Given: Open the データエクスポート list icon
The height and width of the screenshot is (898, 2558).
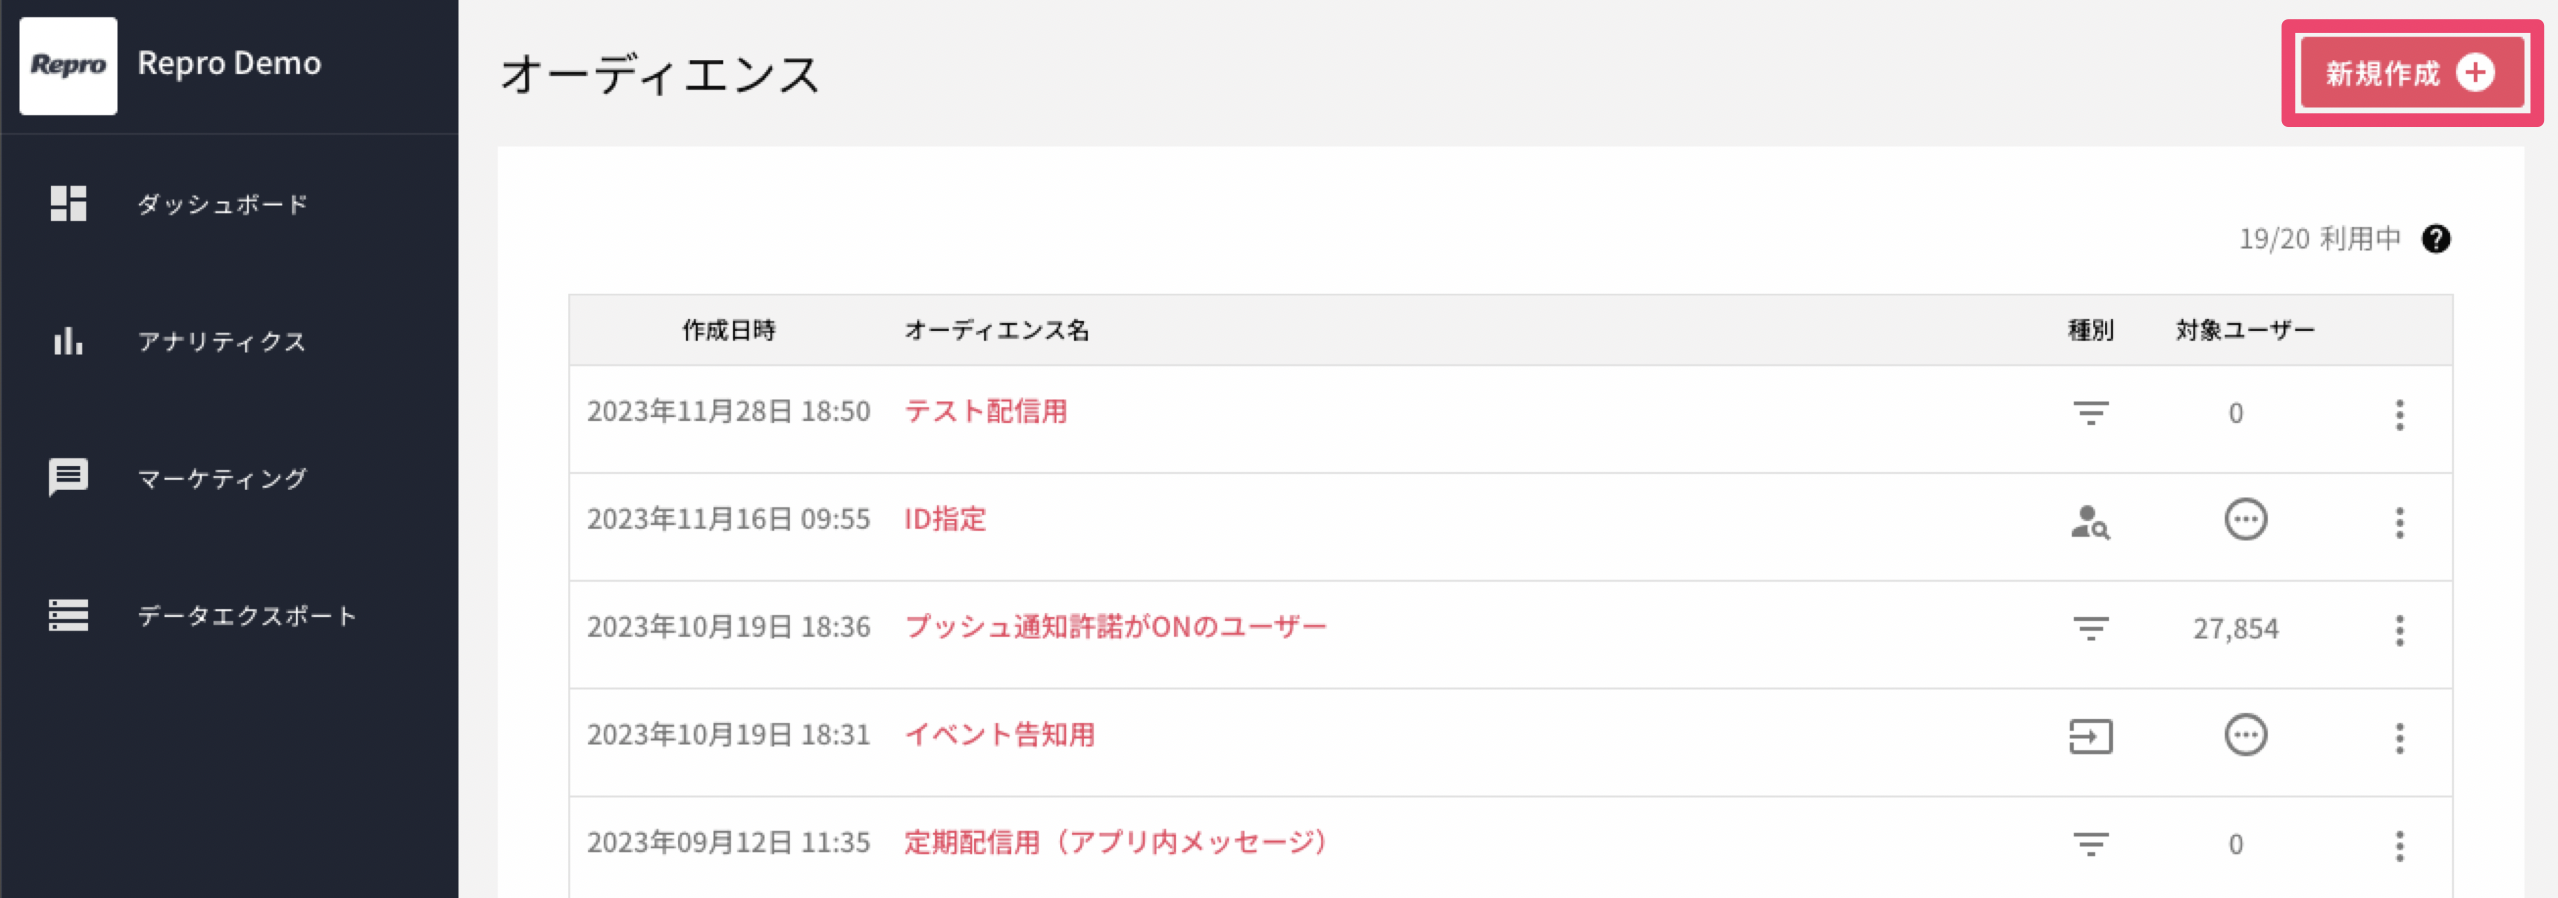Looking at the screenshot, I should point(68,615).
